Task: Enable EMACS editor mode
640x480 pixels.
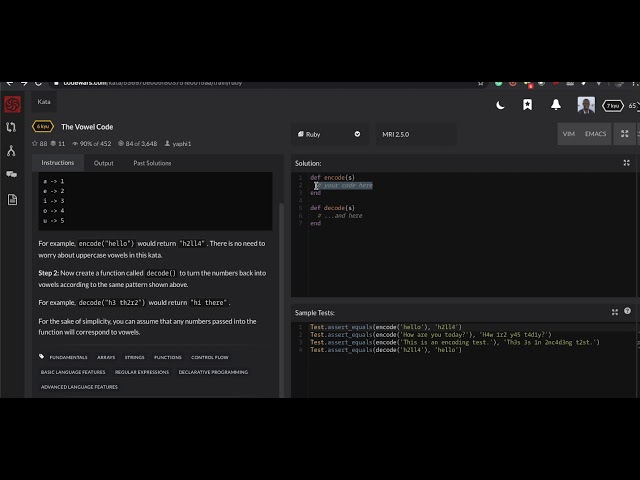Action: (595, 134)
